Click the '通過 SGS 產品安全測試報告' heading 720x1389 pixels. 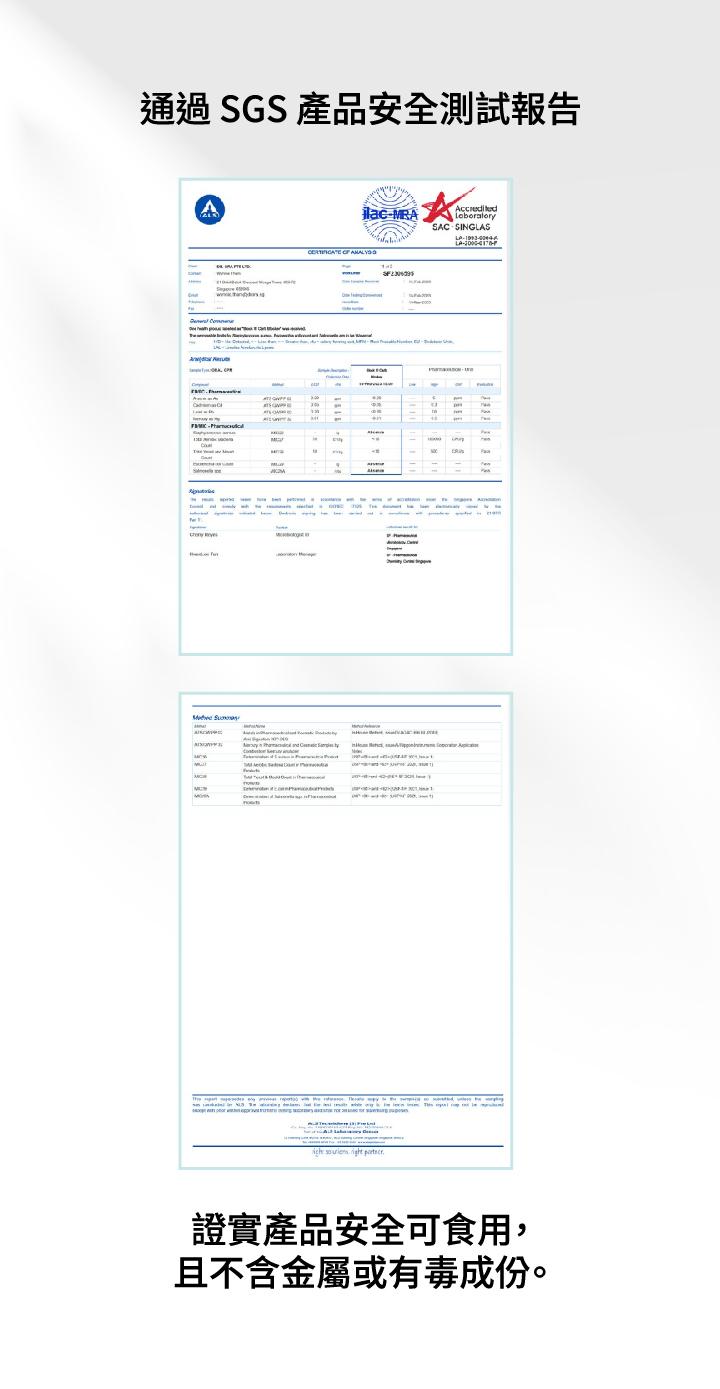pos(360,109)
